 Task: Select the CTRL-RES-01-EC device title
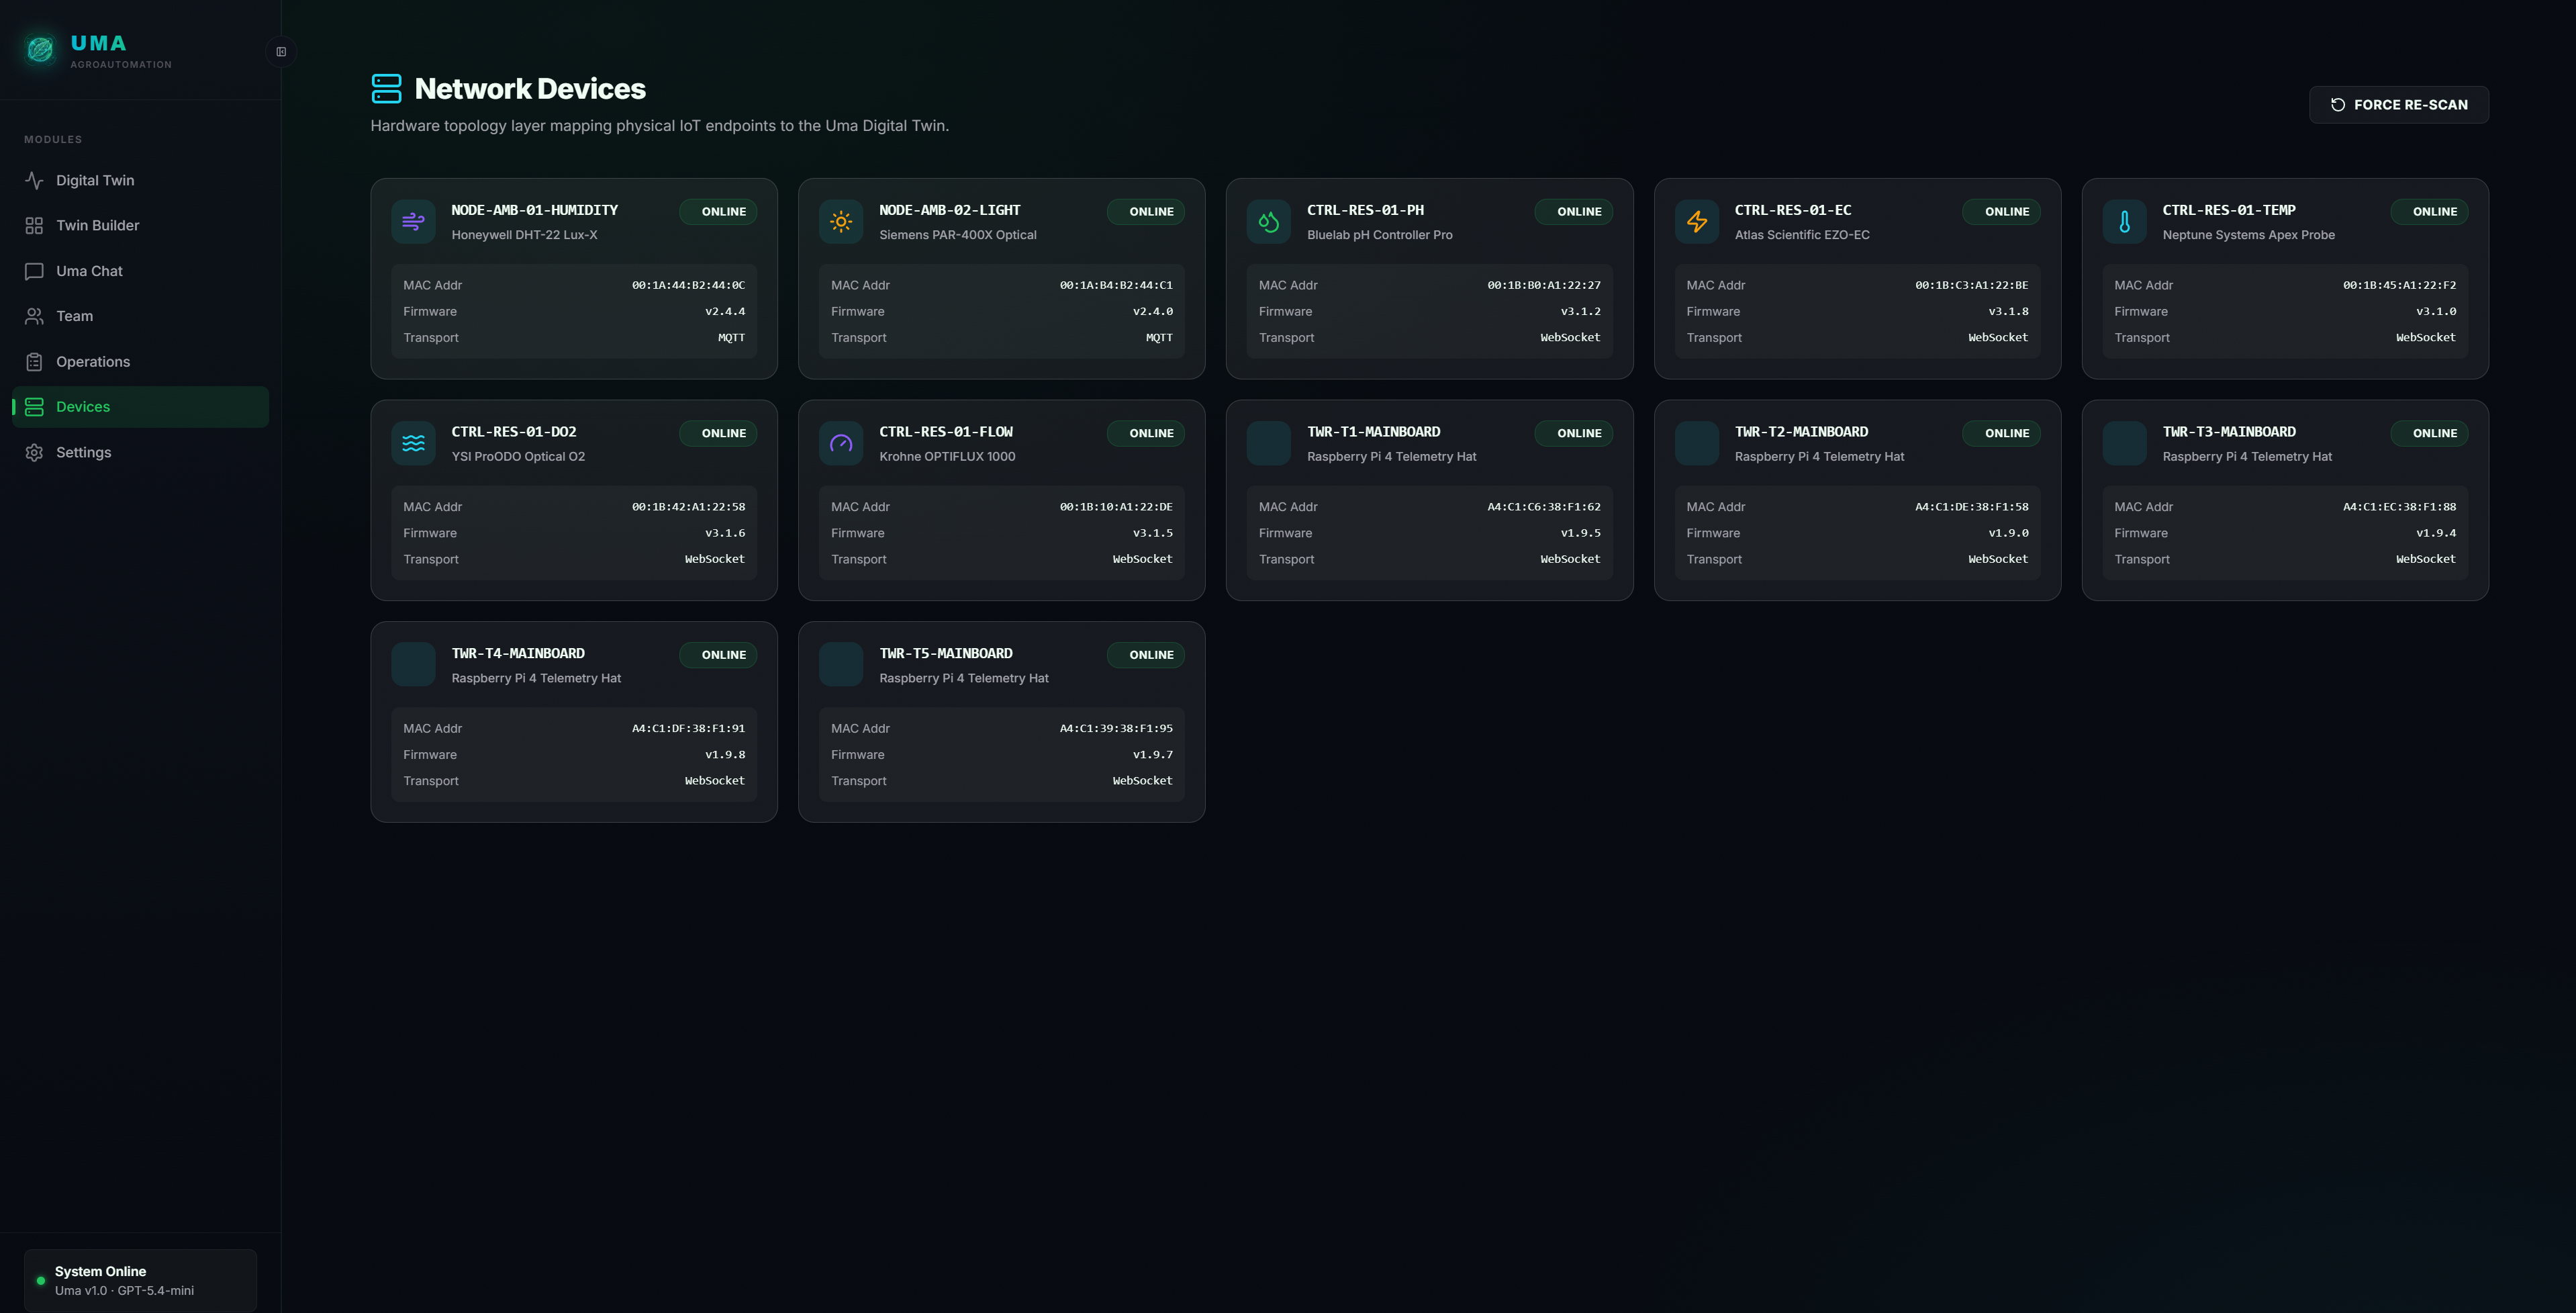[x=1792, y=210]
